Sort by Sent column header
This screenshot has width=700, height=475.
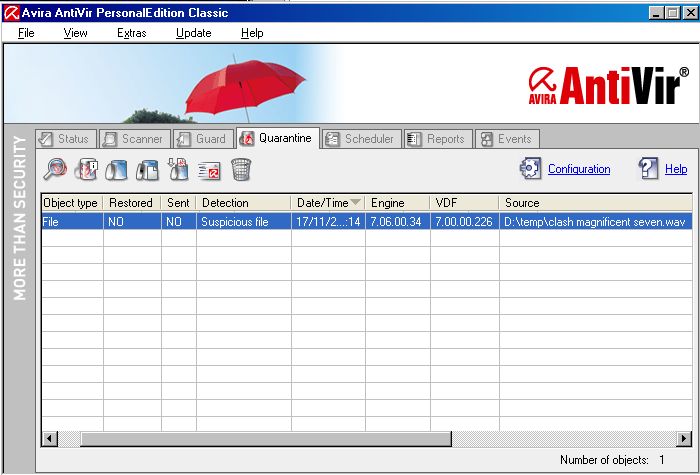[x=179, y=203]
